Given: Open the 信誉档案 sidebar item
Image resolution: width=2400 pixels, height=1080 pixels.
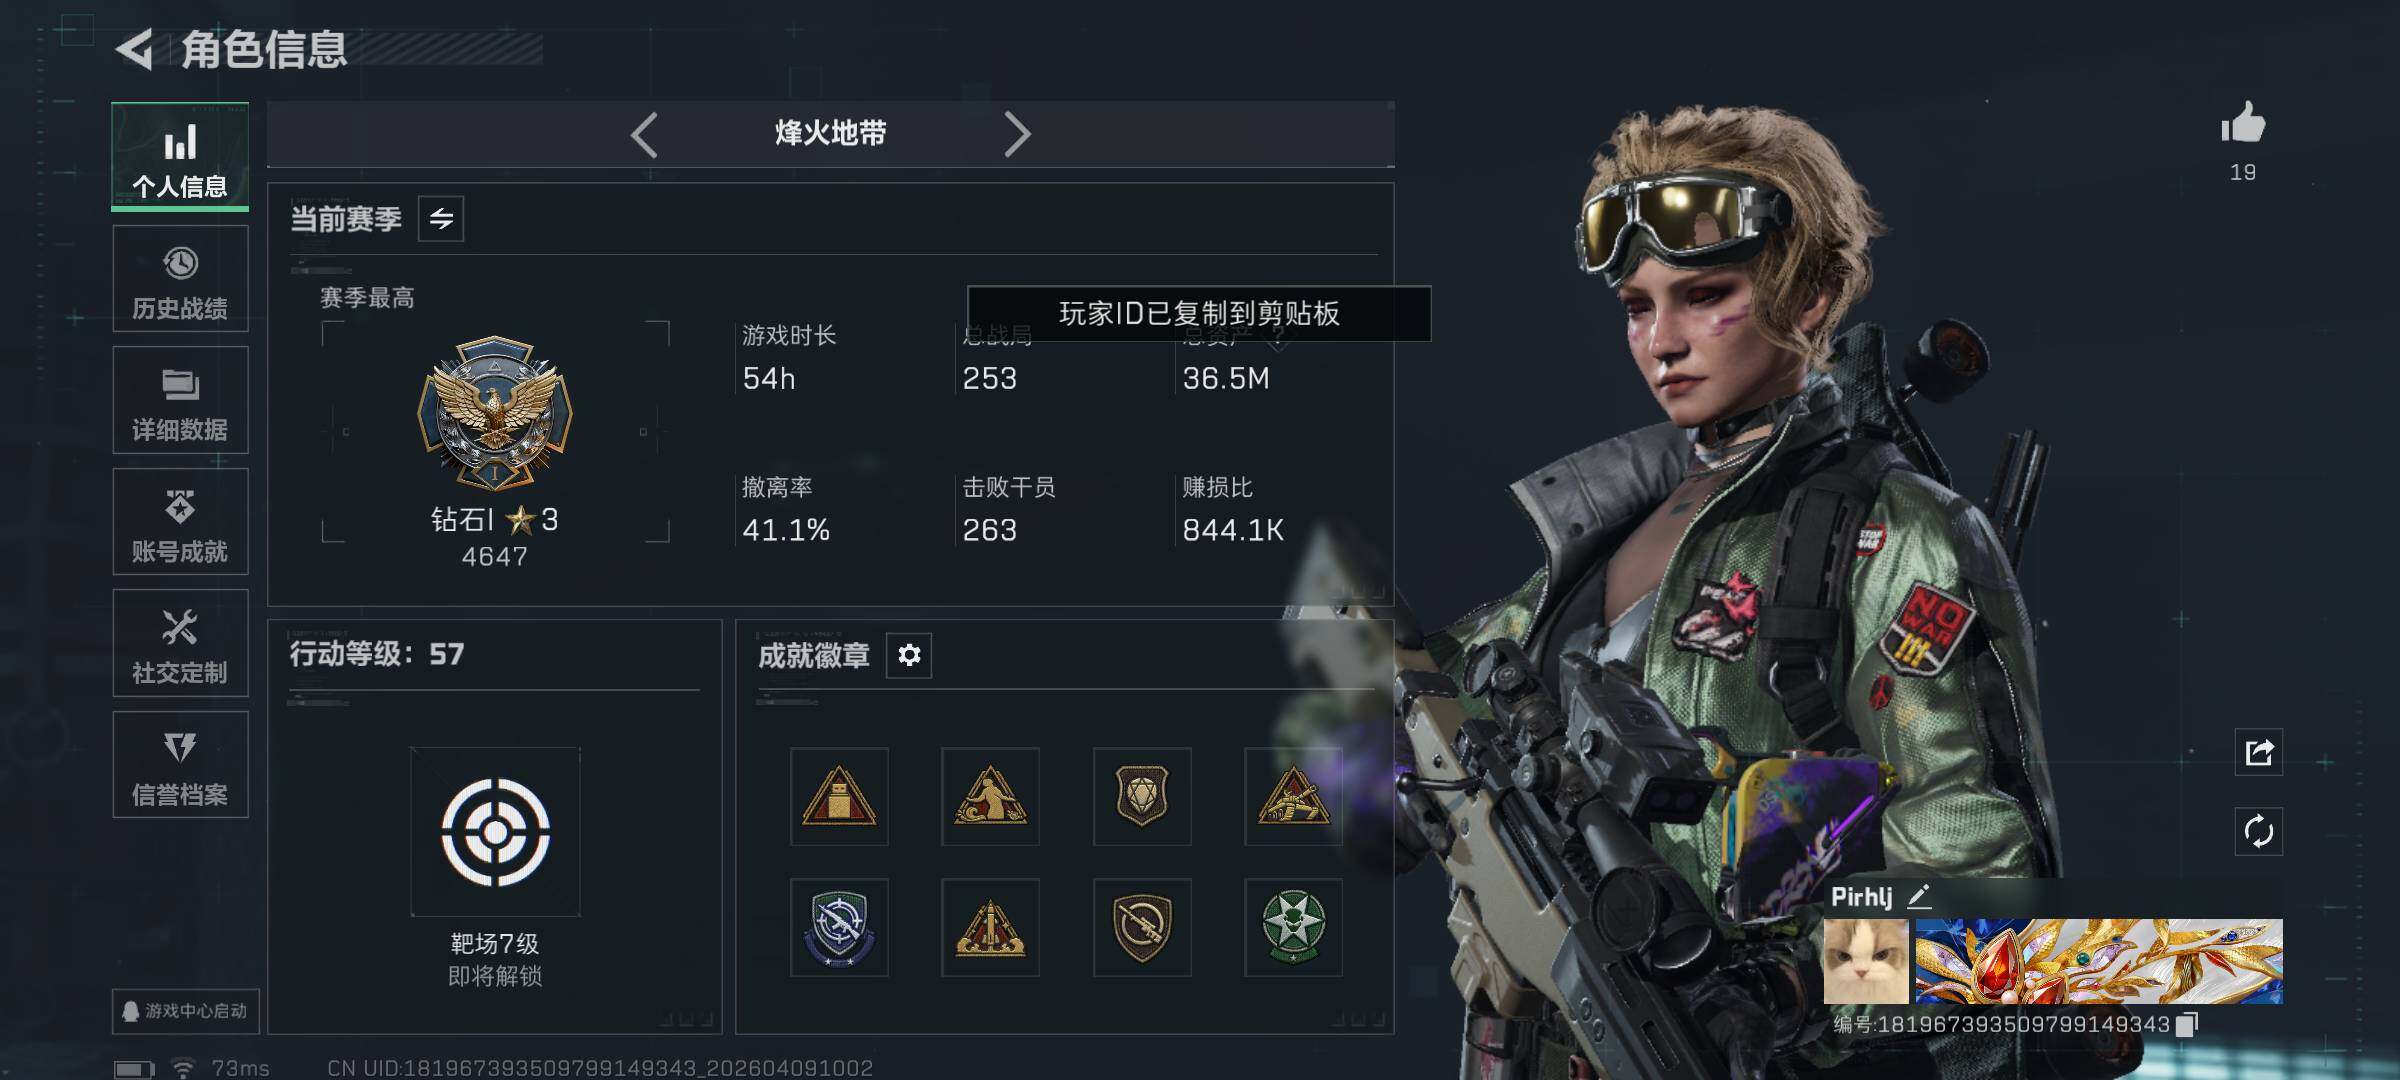Looking at the screenshot, I should pos(180,765).
